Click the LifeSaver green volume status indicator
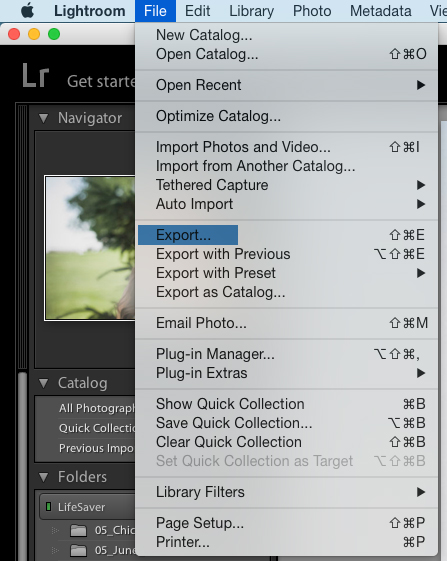447x561 pixels. 48,507
